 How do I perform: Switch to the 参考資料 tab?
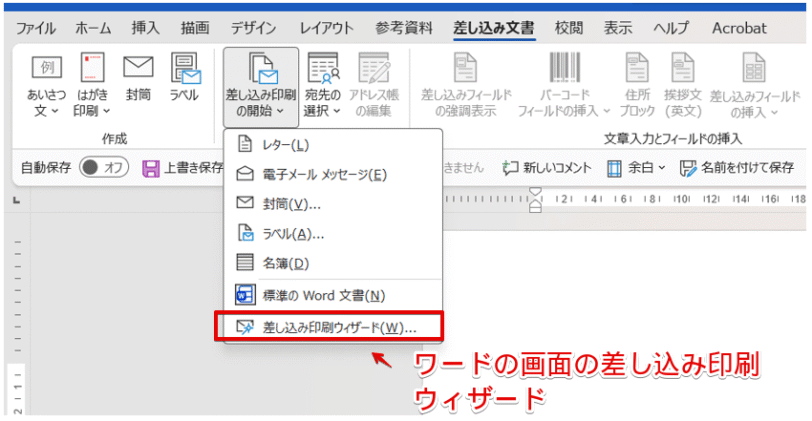click(404, 28)
